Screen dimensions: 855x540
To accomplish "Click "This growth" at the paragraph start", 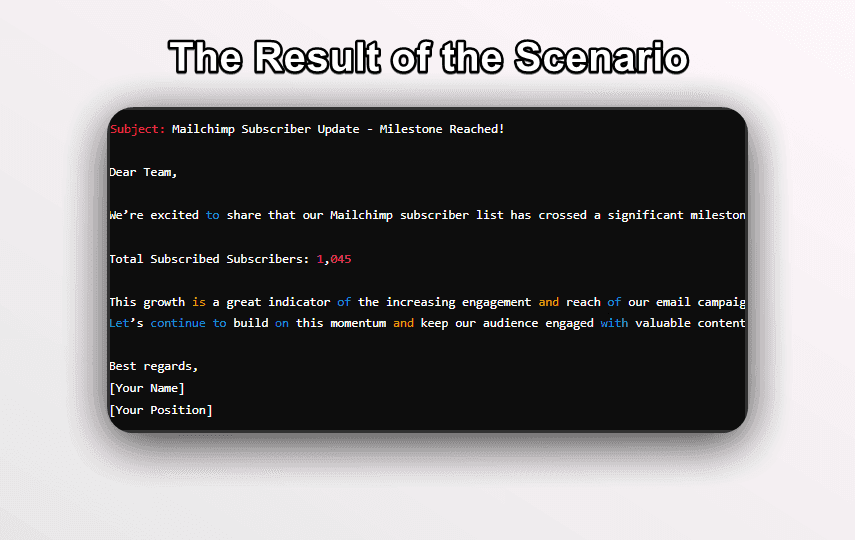I will pyautogui.click(x=146, y=302).
